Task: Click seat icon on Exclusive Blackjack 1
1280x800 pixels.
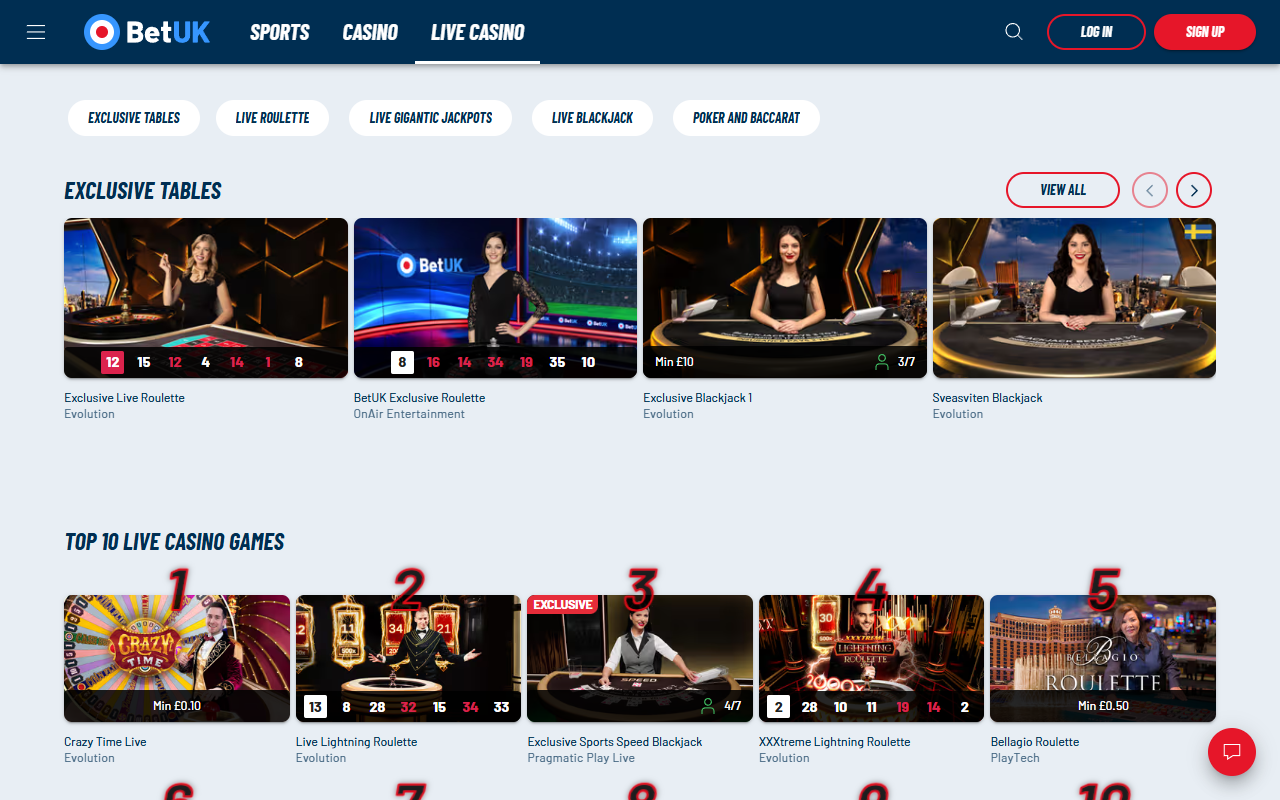Action: point(882,362)
